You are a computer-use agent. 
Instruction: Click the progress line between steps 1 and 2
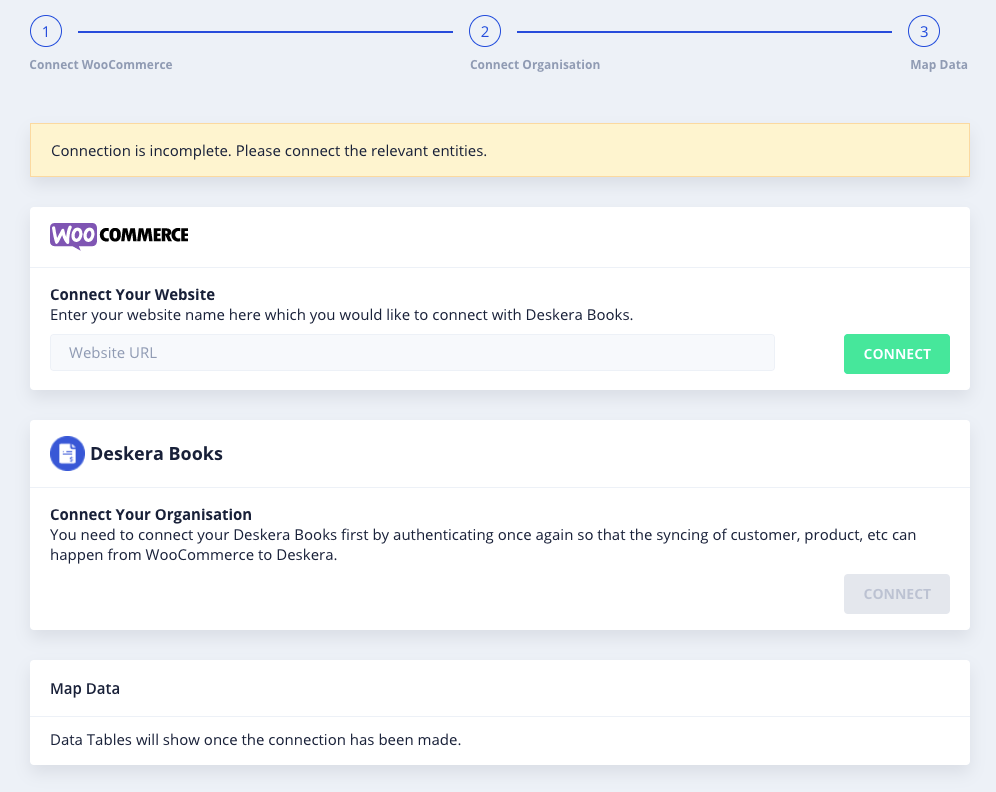266,31
